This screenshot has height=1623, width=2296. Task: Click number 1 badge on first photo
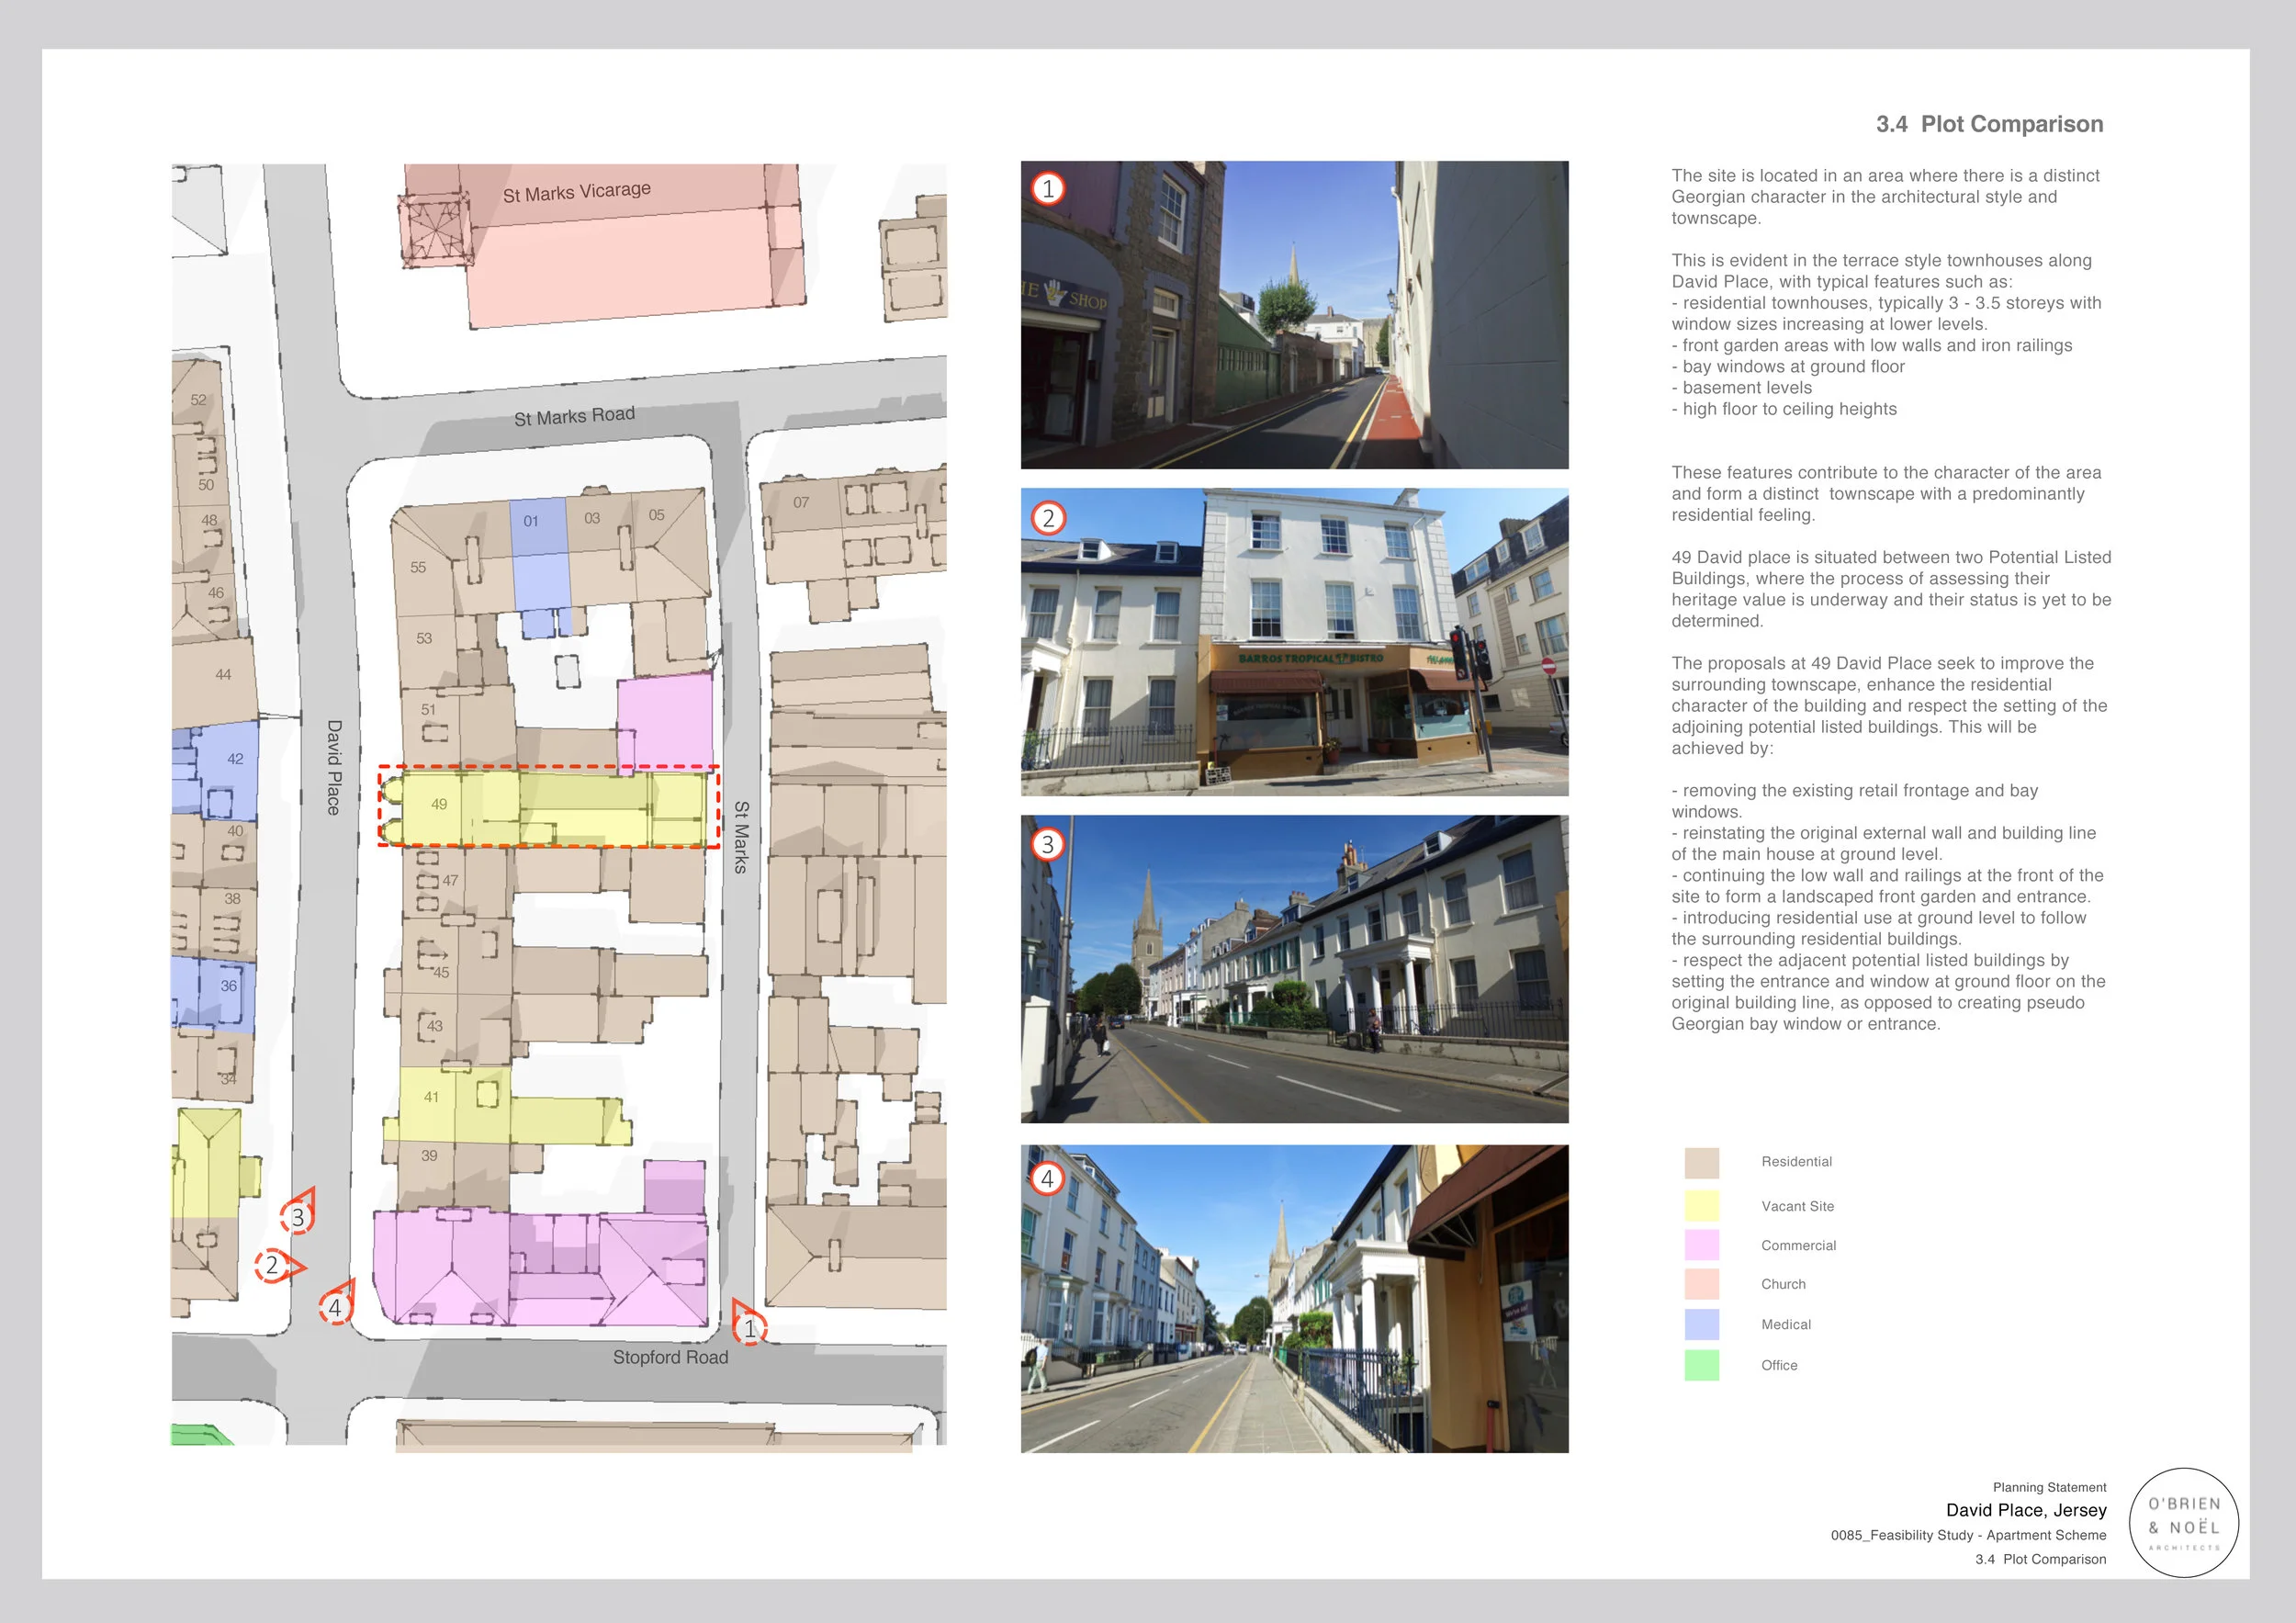[x=1047, y=188]
